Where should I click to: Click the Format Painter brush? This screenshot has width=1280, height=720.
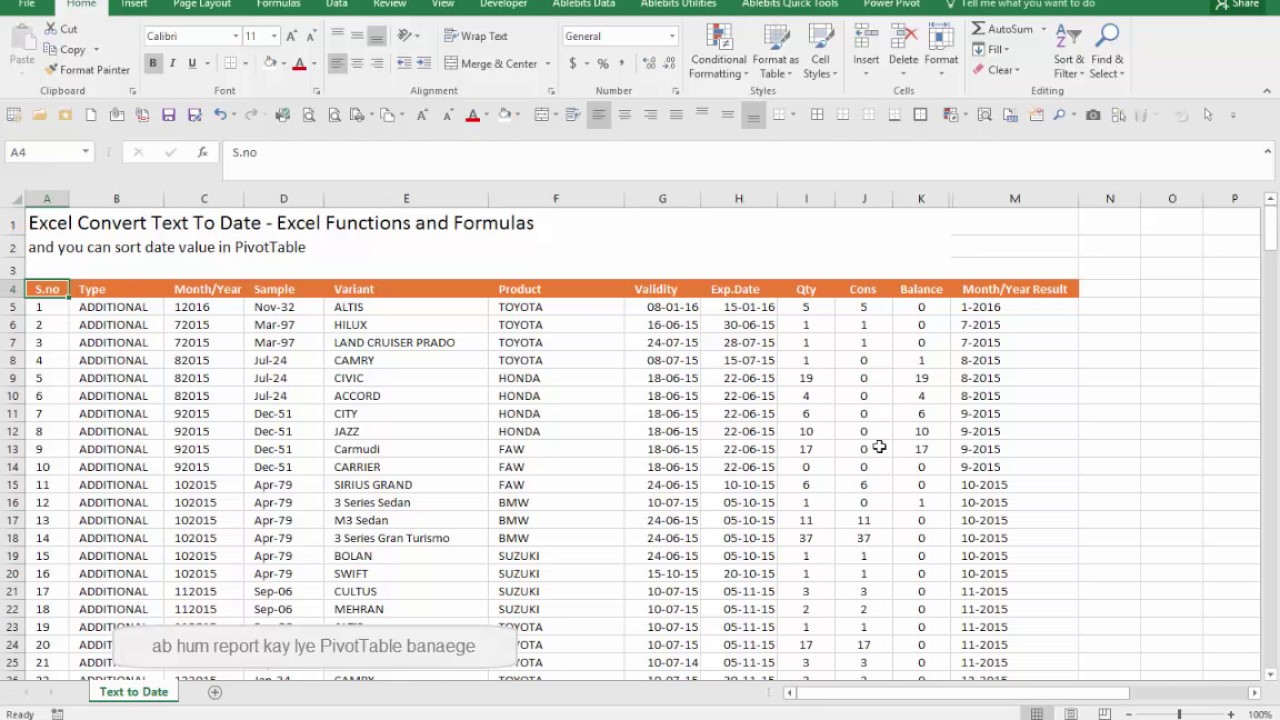point(51,70)
